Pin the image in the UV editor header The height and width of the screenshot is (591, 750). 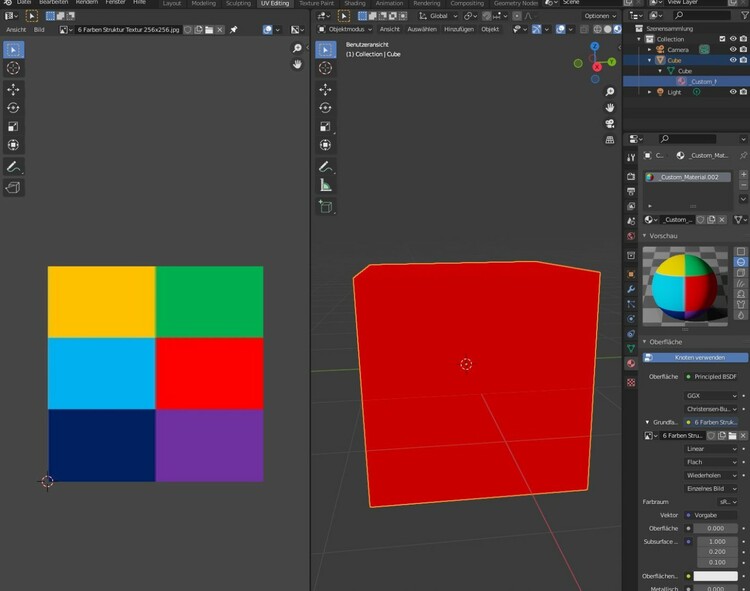234,30
